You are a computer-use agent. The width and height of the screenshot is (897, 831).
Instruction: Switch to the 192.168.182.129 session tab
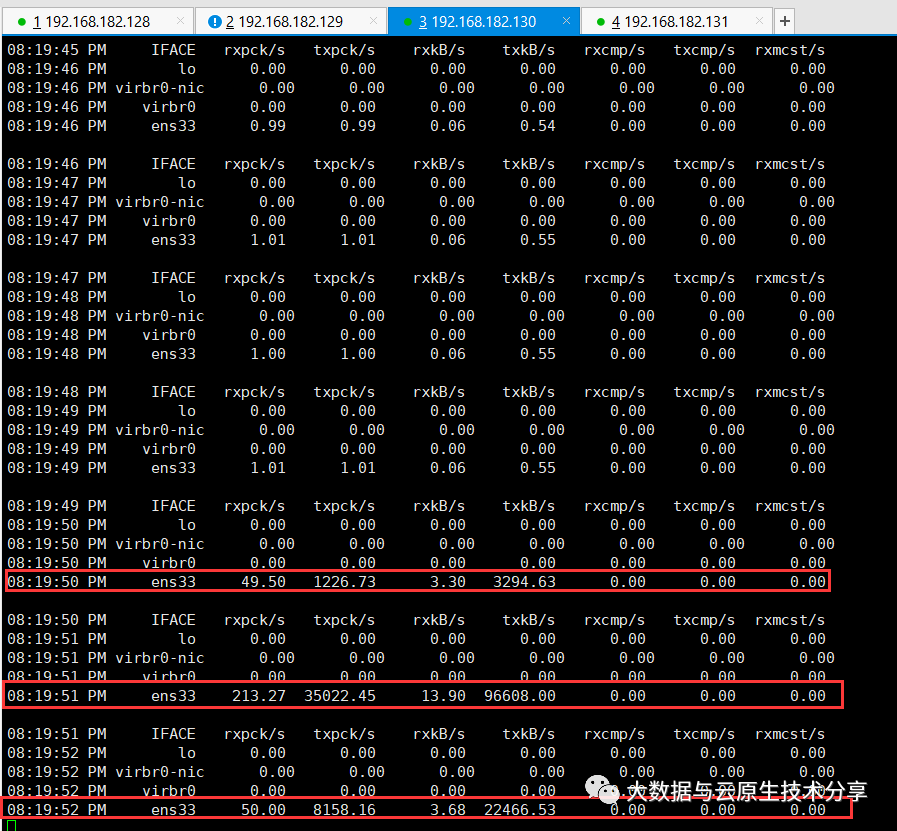(290, 22)
